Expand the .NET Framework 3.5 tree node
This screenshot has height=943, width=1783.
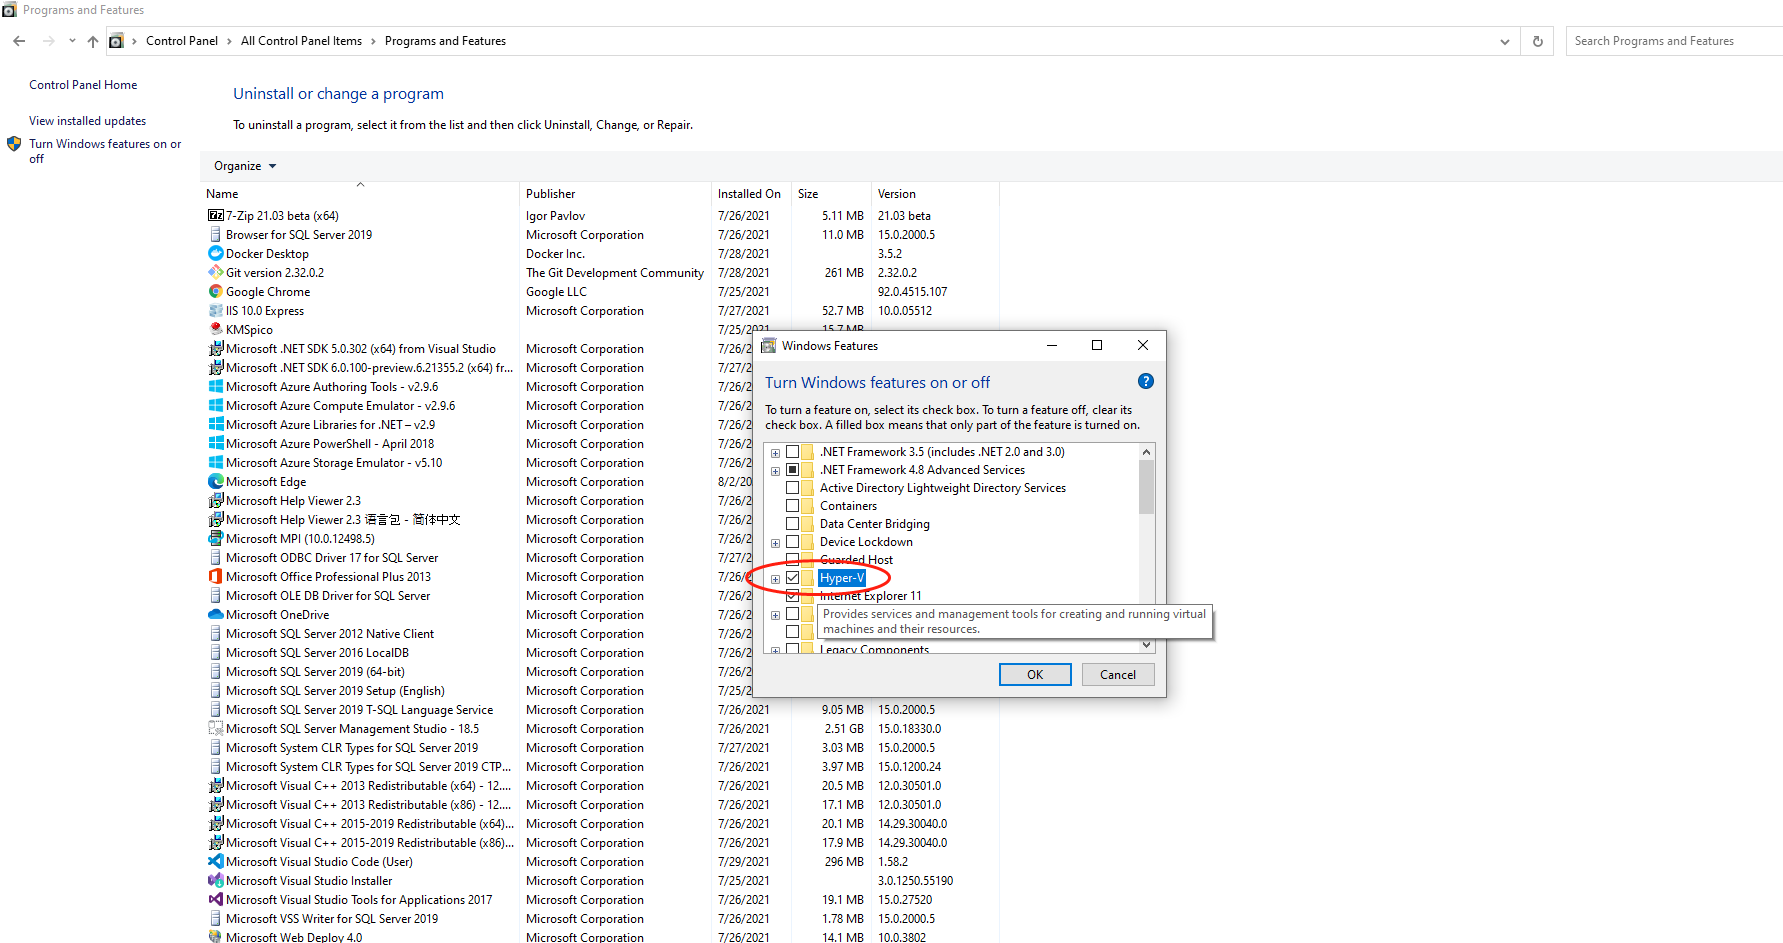(x=775, y=453)
